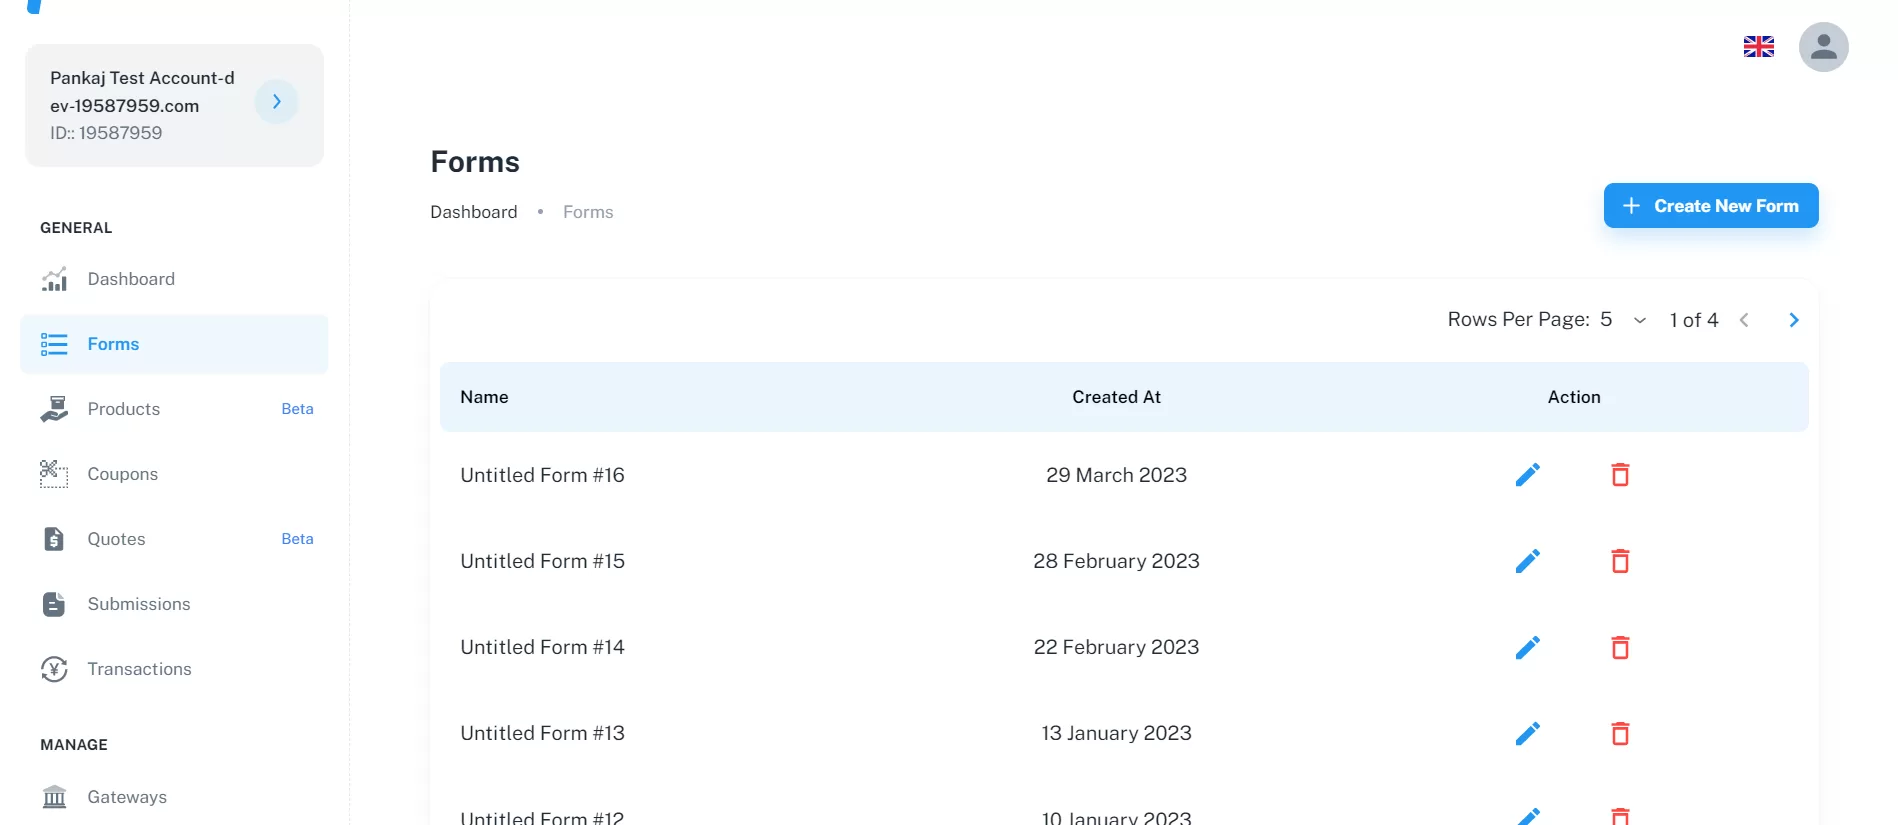The height and width of the screenshot is (825, 1898).
Task: Click the Beta badge next to Products
Action: pos(297,409)
